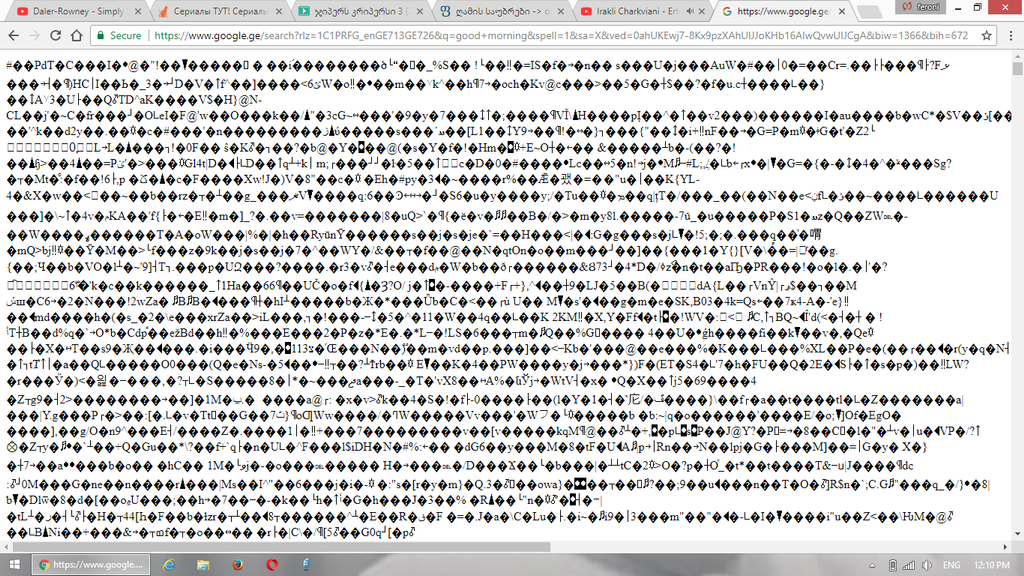Click the vertical scrollbar thumb

[1017, 69]
